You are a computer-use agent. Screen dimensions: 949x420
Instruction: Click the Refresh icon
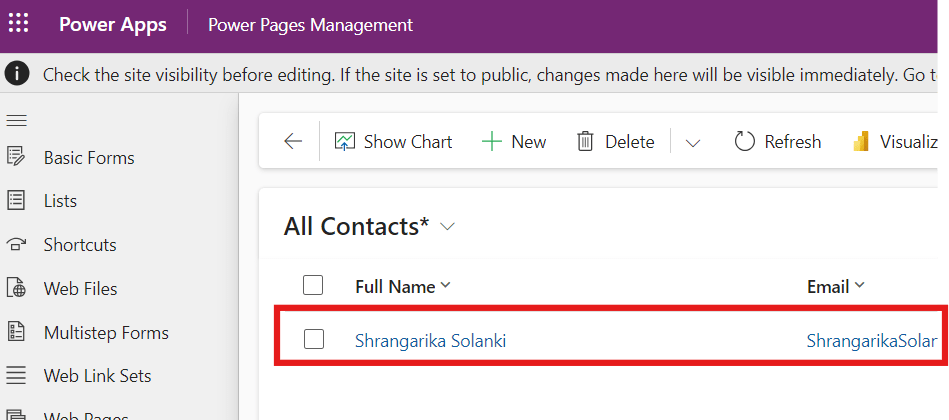pyautogui.click(x=744, y=142)
